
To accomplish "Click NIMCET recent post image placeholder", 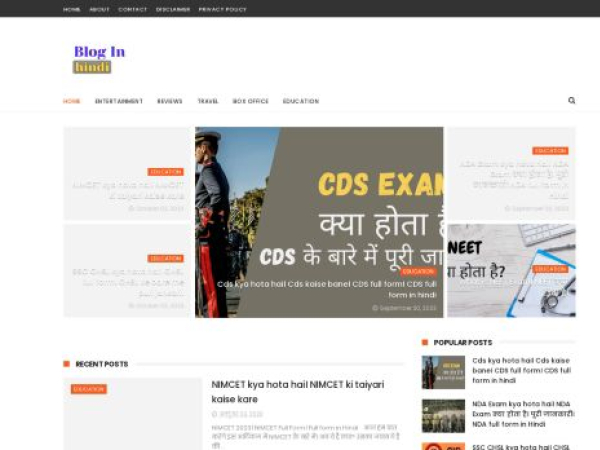I will pos(132,414).
